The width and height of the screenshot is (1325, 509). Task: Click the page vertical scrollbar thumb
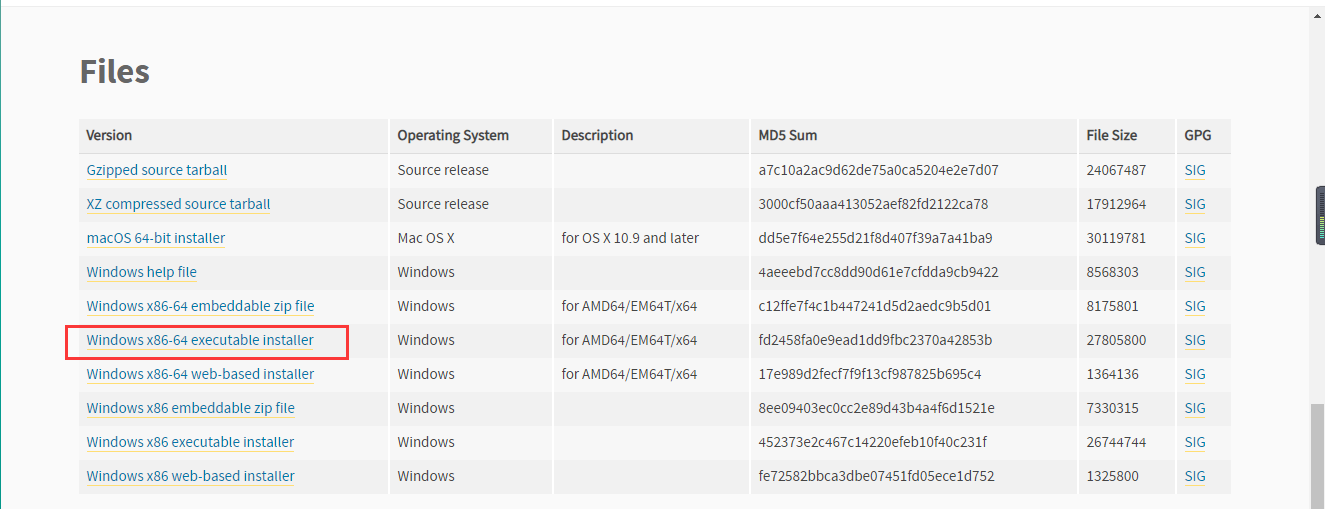(1317, 454)
